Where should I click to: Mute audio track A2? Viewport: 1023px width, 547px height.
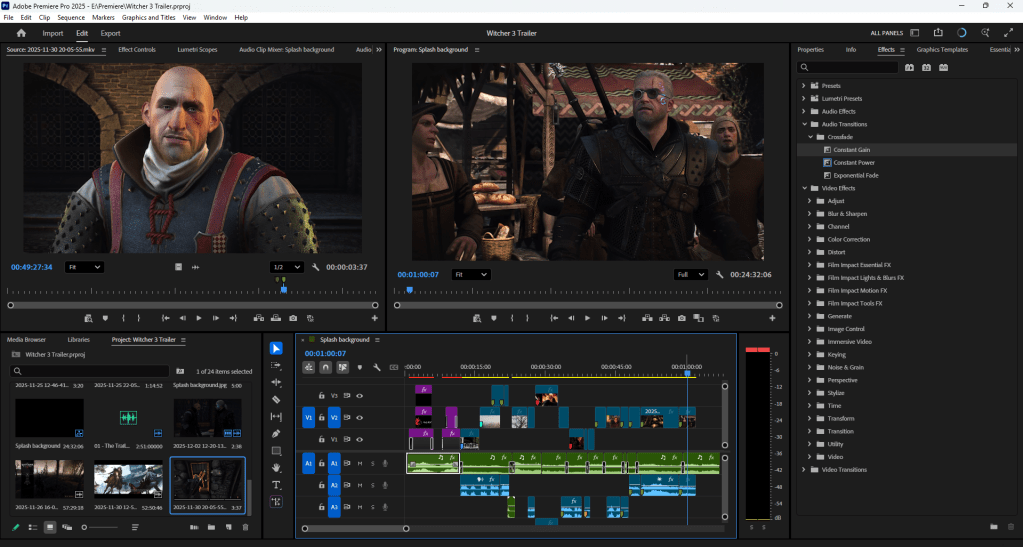tap(359, 484)
